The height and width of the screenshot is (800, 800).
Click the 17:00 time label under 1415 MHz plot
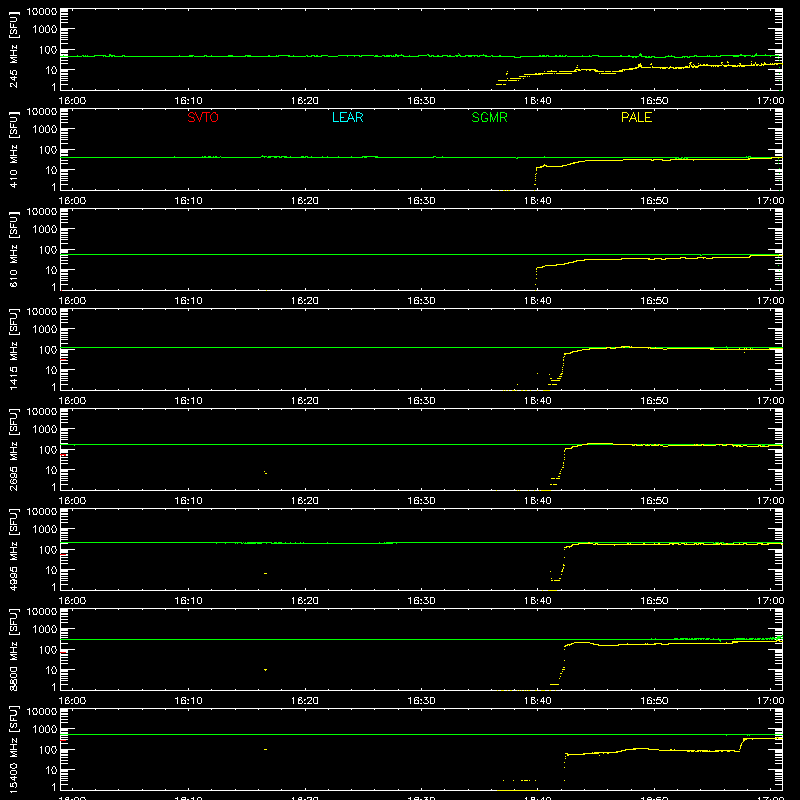[x=770, y=401]
